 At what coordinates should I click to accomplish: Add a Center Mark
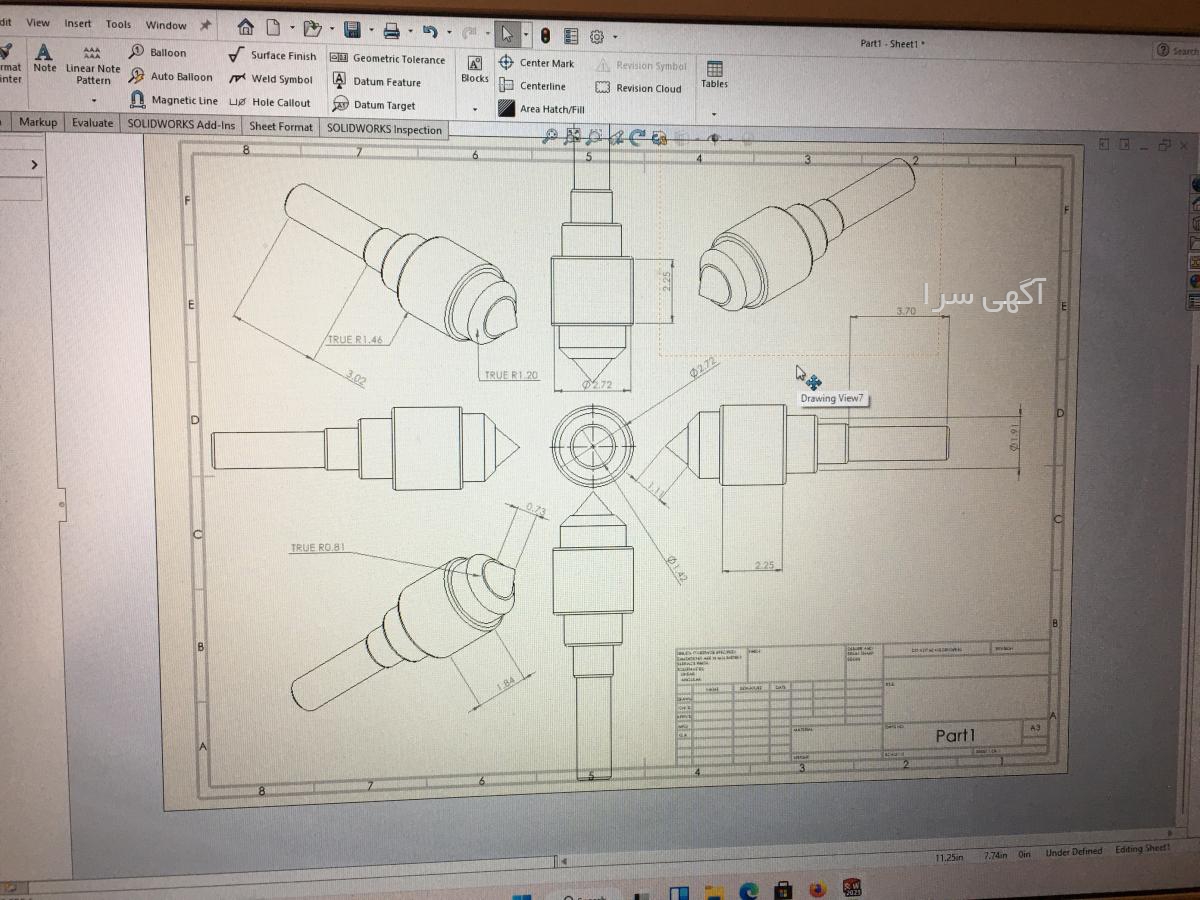(x=536, y=63)
